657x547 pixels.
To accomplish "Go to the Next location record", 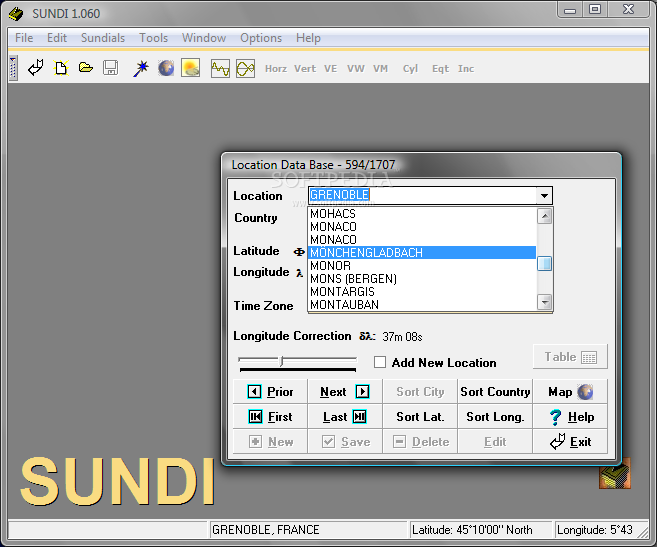I will point(345,391).
